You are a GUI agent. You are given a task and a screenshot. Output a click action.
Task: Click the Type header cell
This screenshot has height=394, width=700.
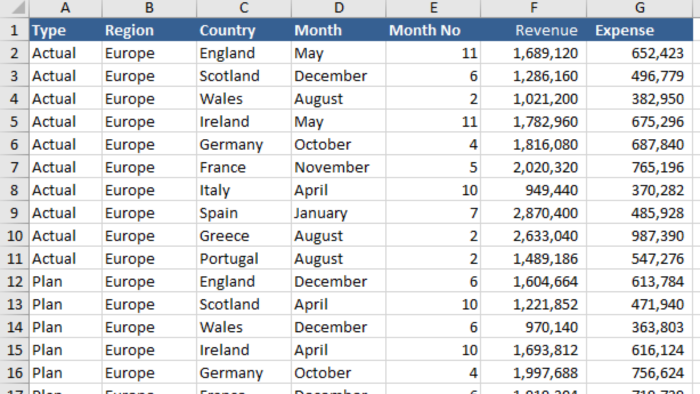click(x=66, y=30)
